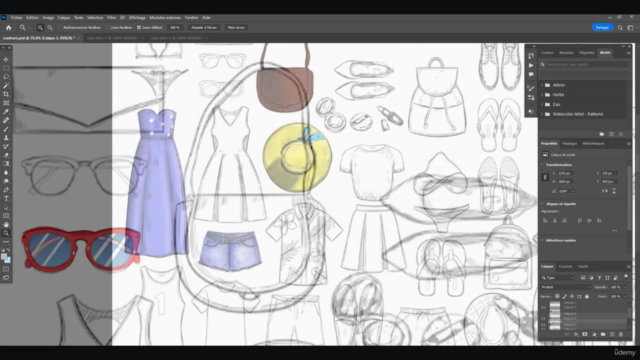Collapse the Sélections rapides section
Image resolution: width=640 pixels, height=360 pixels.
[x=542, y=240]
